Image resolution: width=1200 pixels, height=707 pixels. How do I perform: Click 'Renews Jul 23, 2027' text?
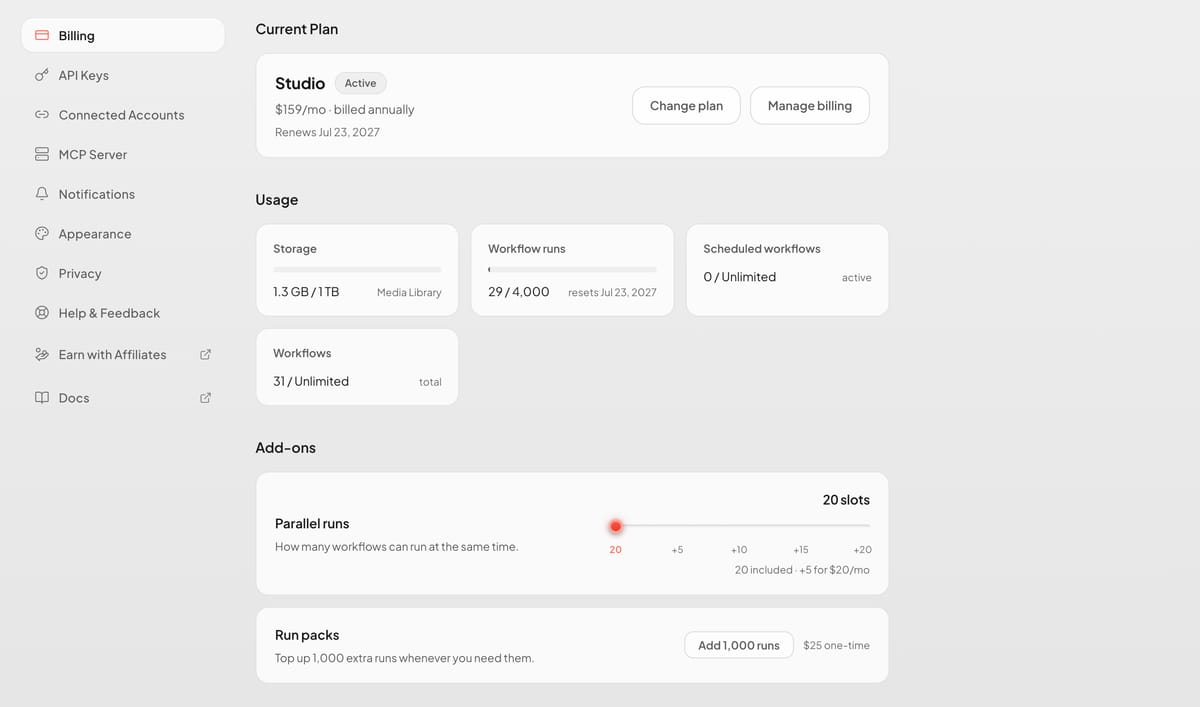point(327,132)
